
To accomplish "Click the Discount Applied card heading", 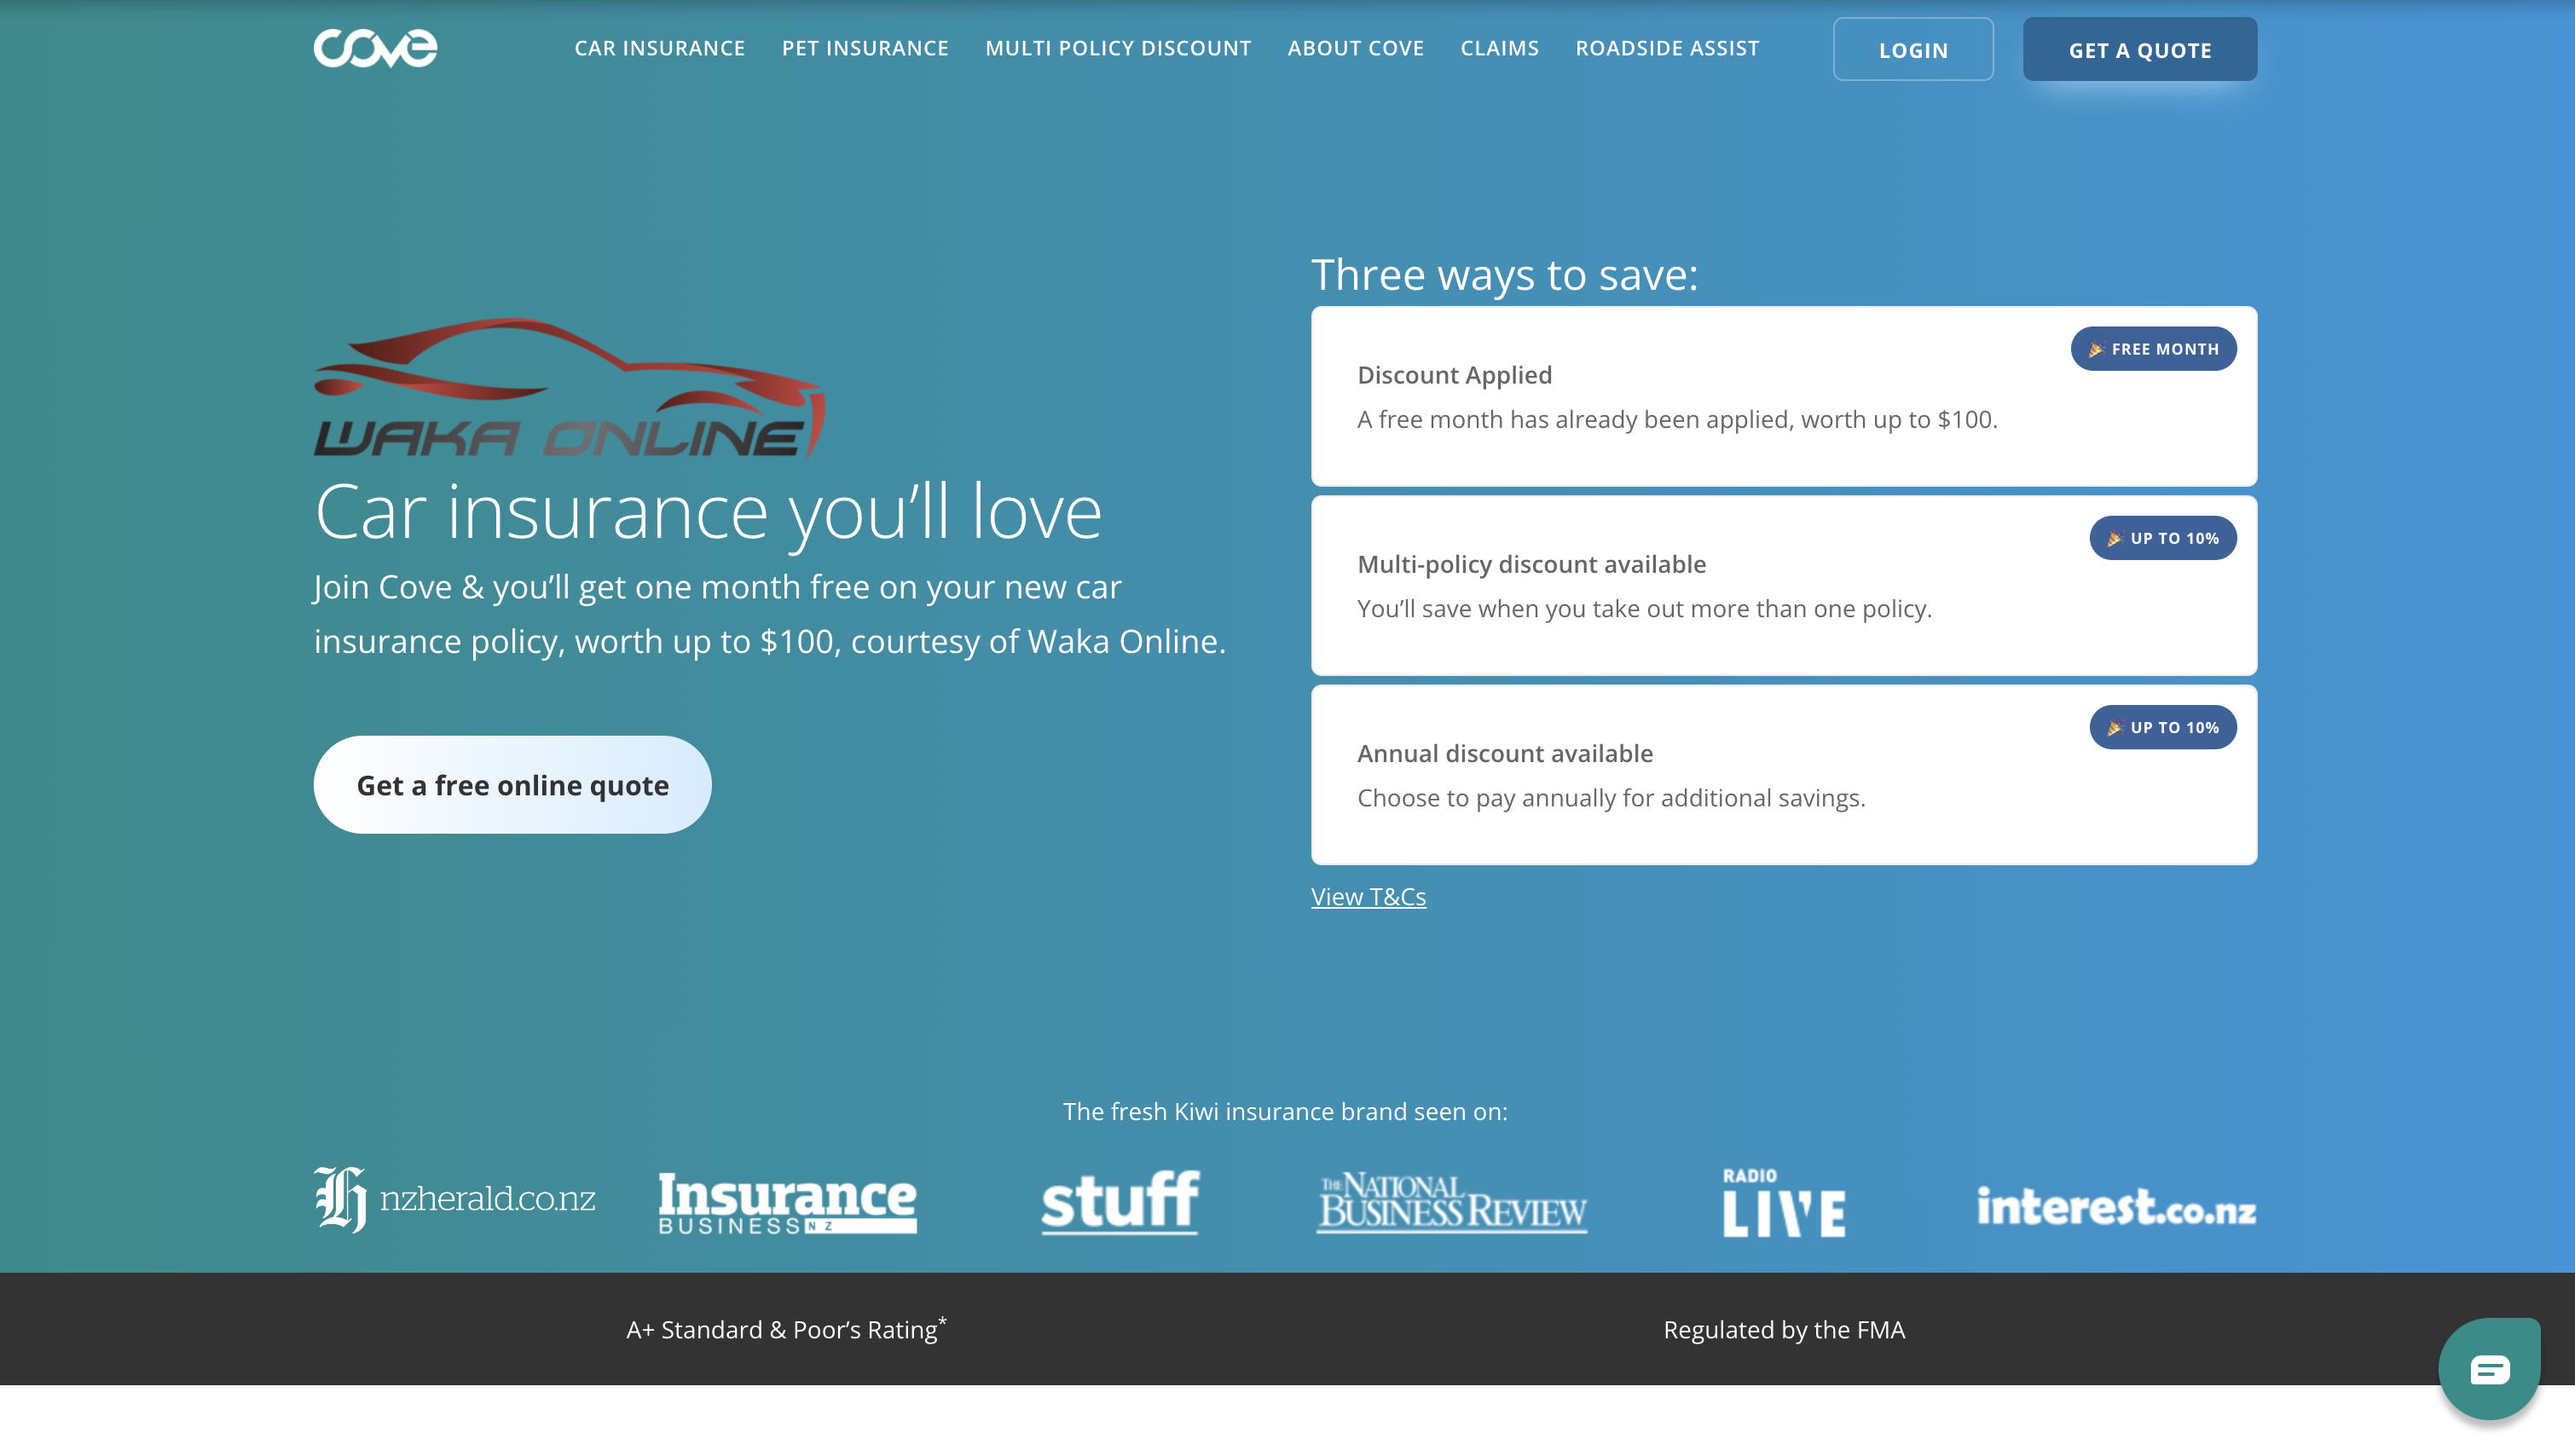I will 1454,375.
